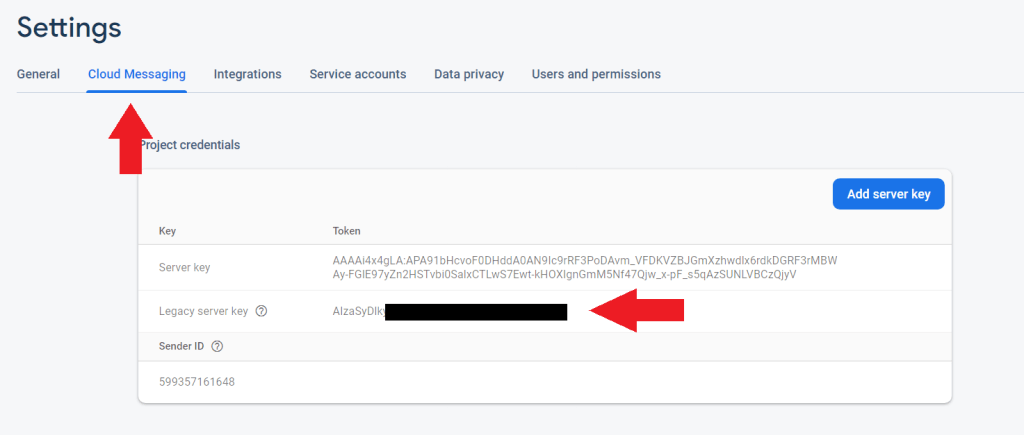Click the legacy key text starting with AIzaSyDIky
Image resolution: width=1024 pixels, height=435 pixels.
(x=358, y=312)
